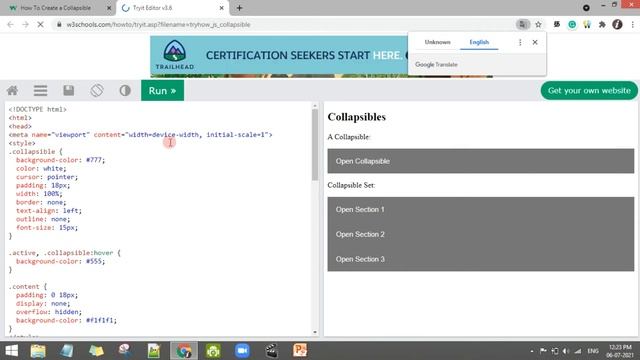The image size is (640, 360).
Task: Click the address bar URL
Action: (158, 24)
